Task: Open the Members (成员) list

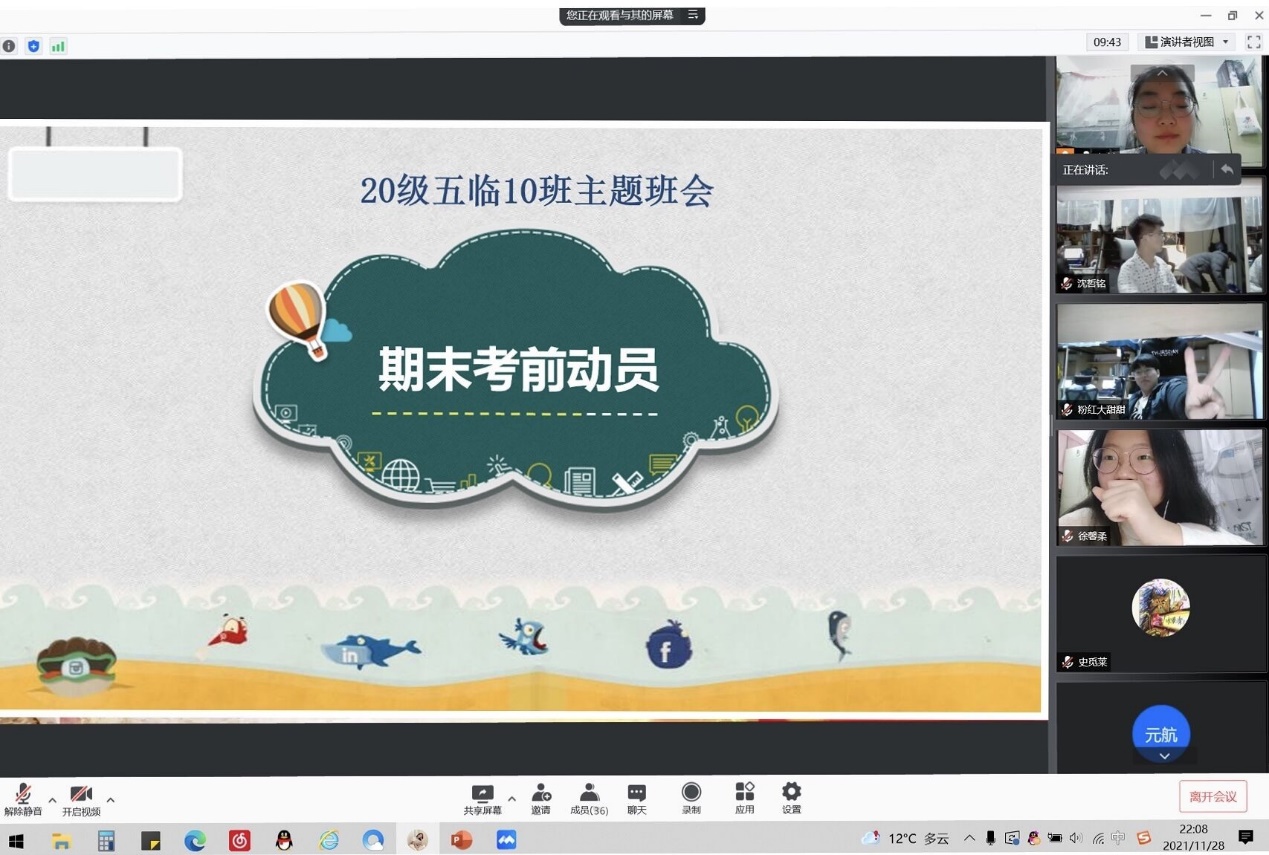Action: 589,798
